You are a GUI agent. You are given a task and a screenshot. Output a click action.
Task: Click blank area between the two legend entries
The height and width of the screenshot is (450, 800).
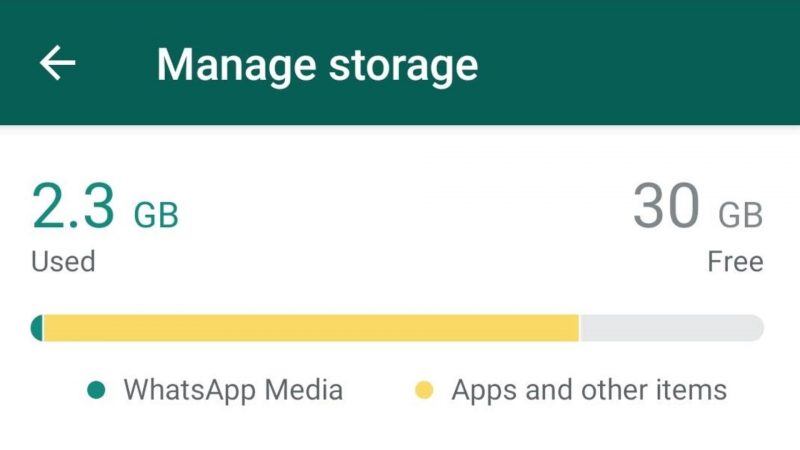[378, 390]
